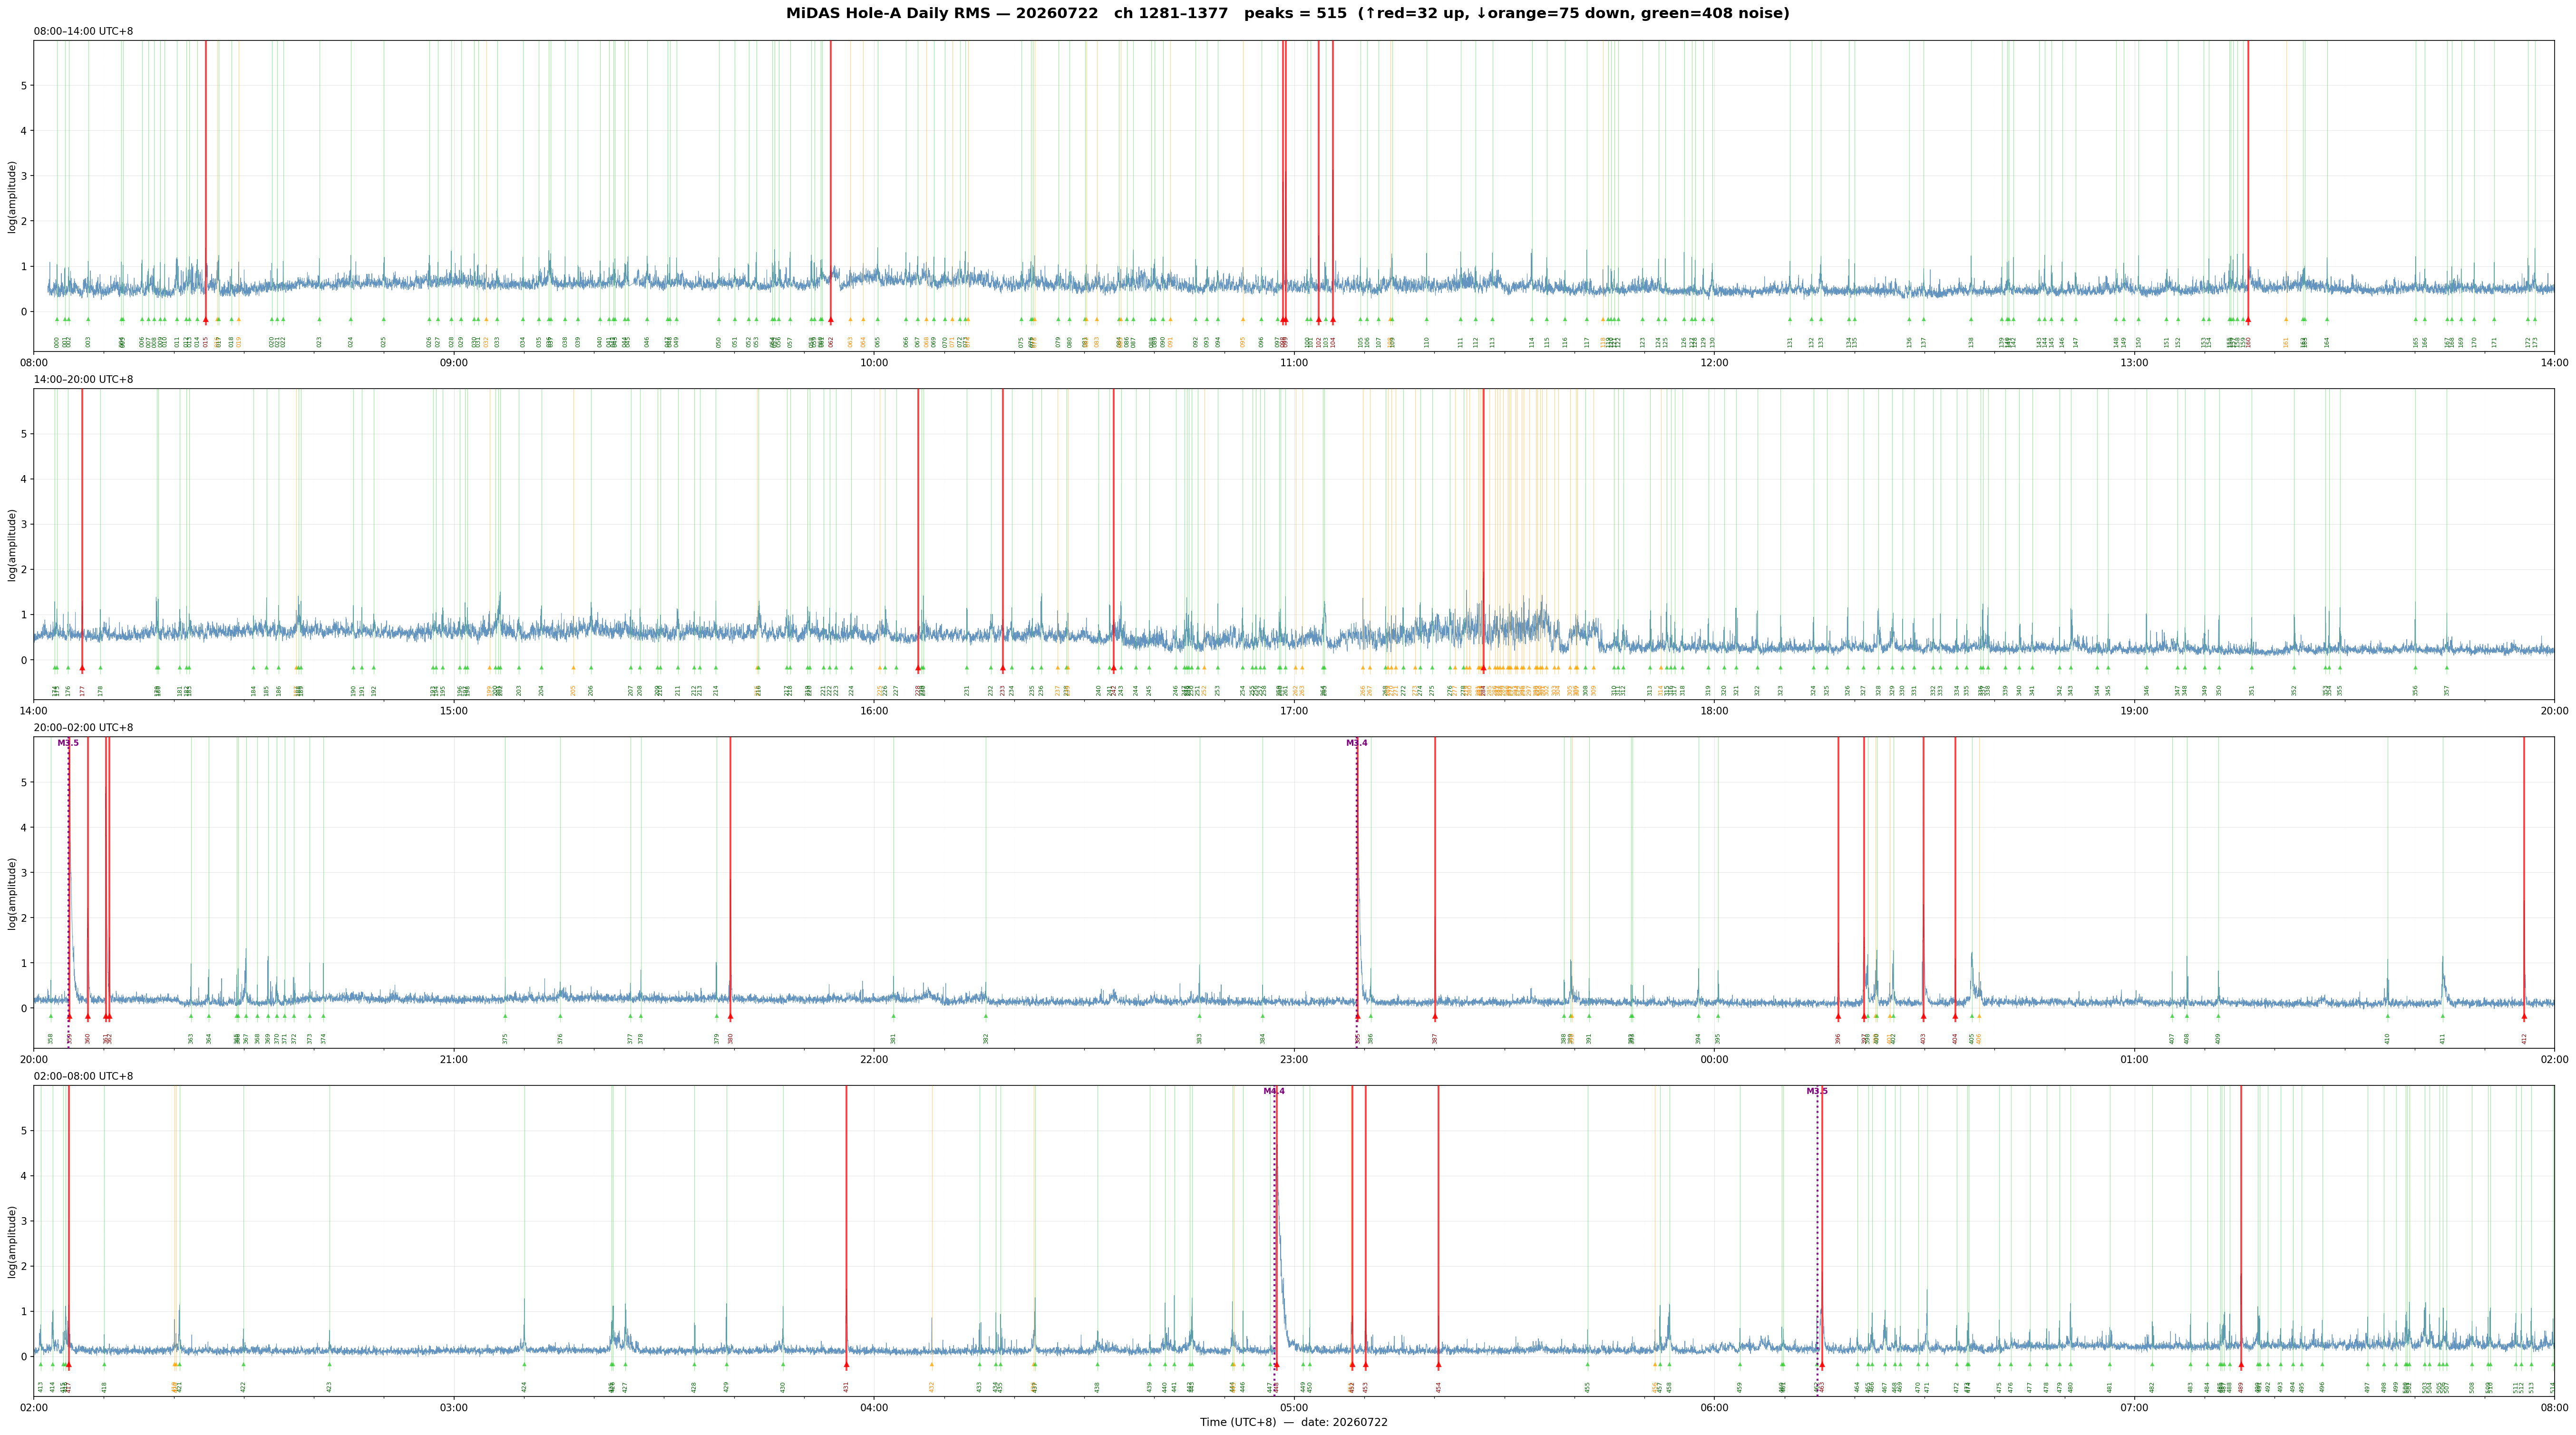The width and height of the screenshot is (2576, 1435).
Task: Click the peak number label 430
Action: pyautogui.click(x=783, y=1387)
